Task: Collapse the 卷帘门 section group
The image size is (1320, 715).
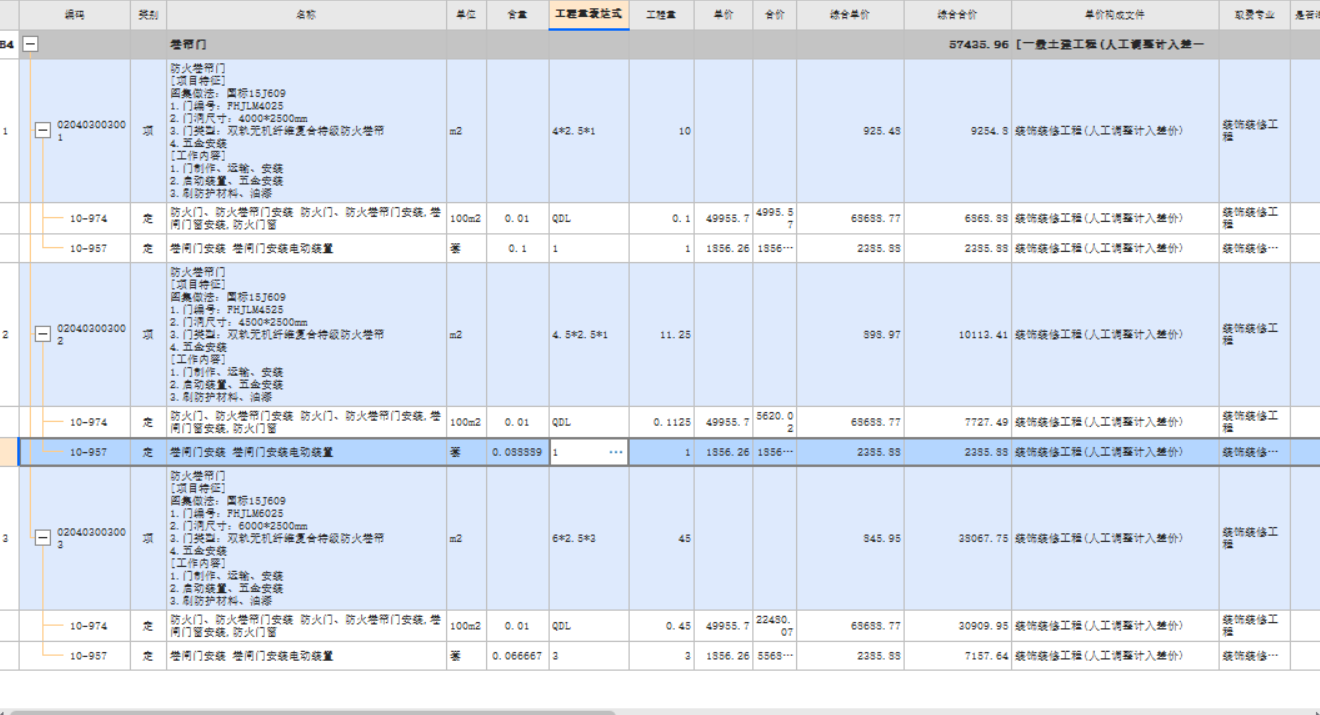Action: [x=31, y=45]
